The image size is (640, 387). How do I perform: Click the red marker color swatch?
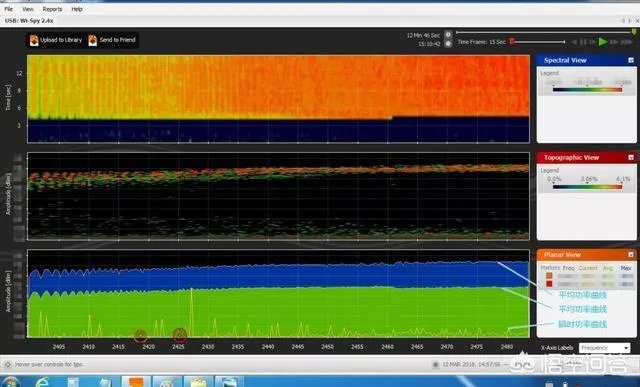pos(549,284)
